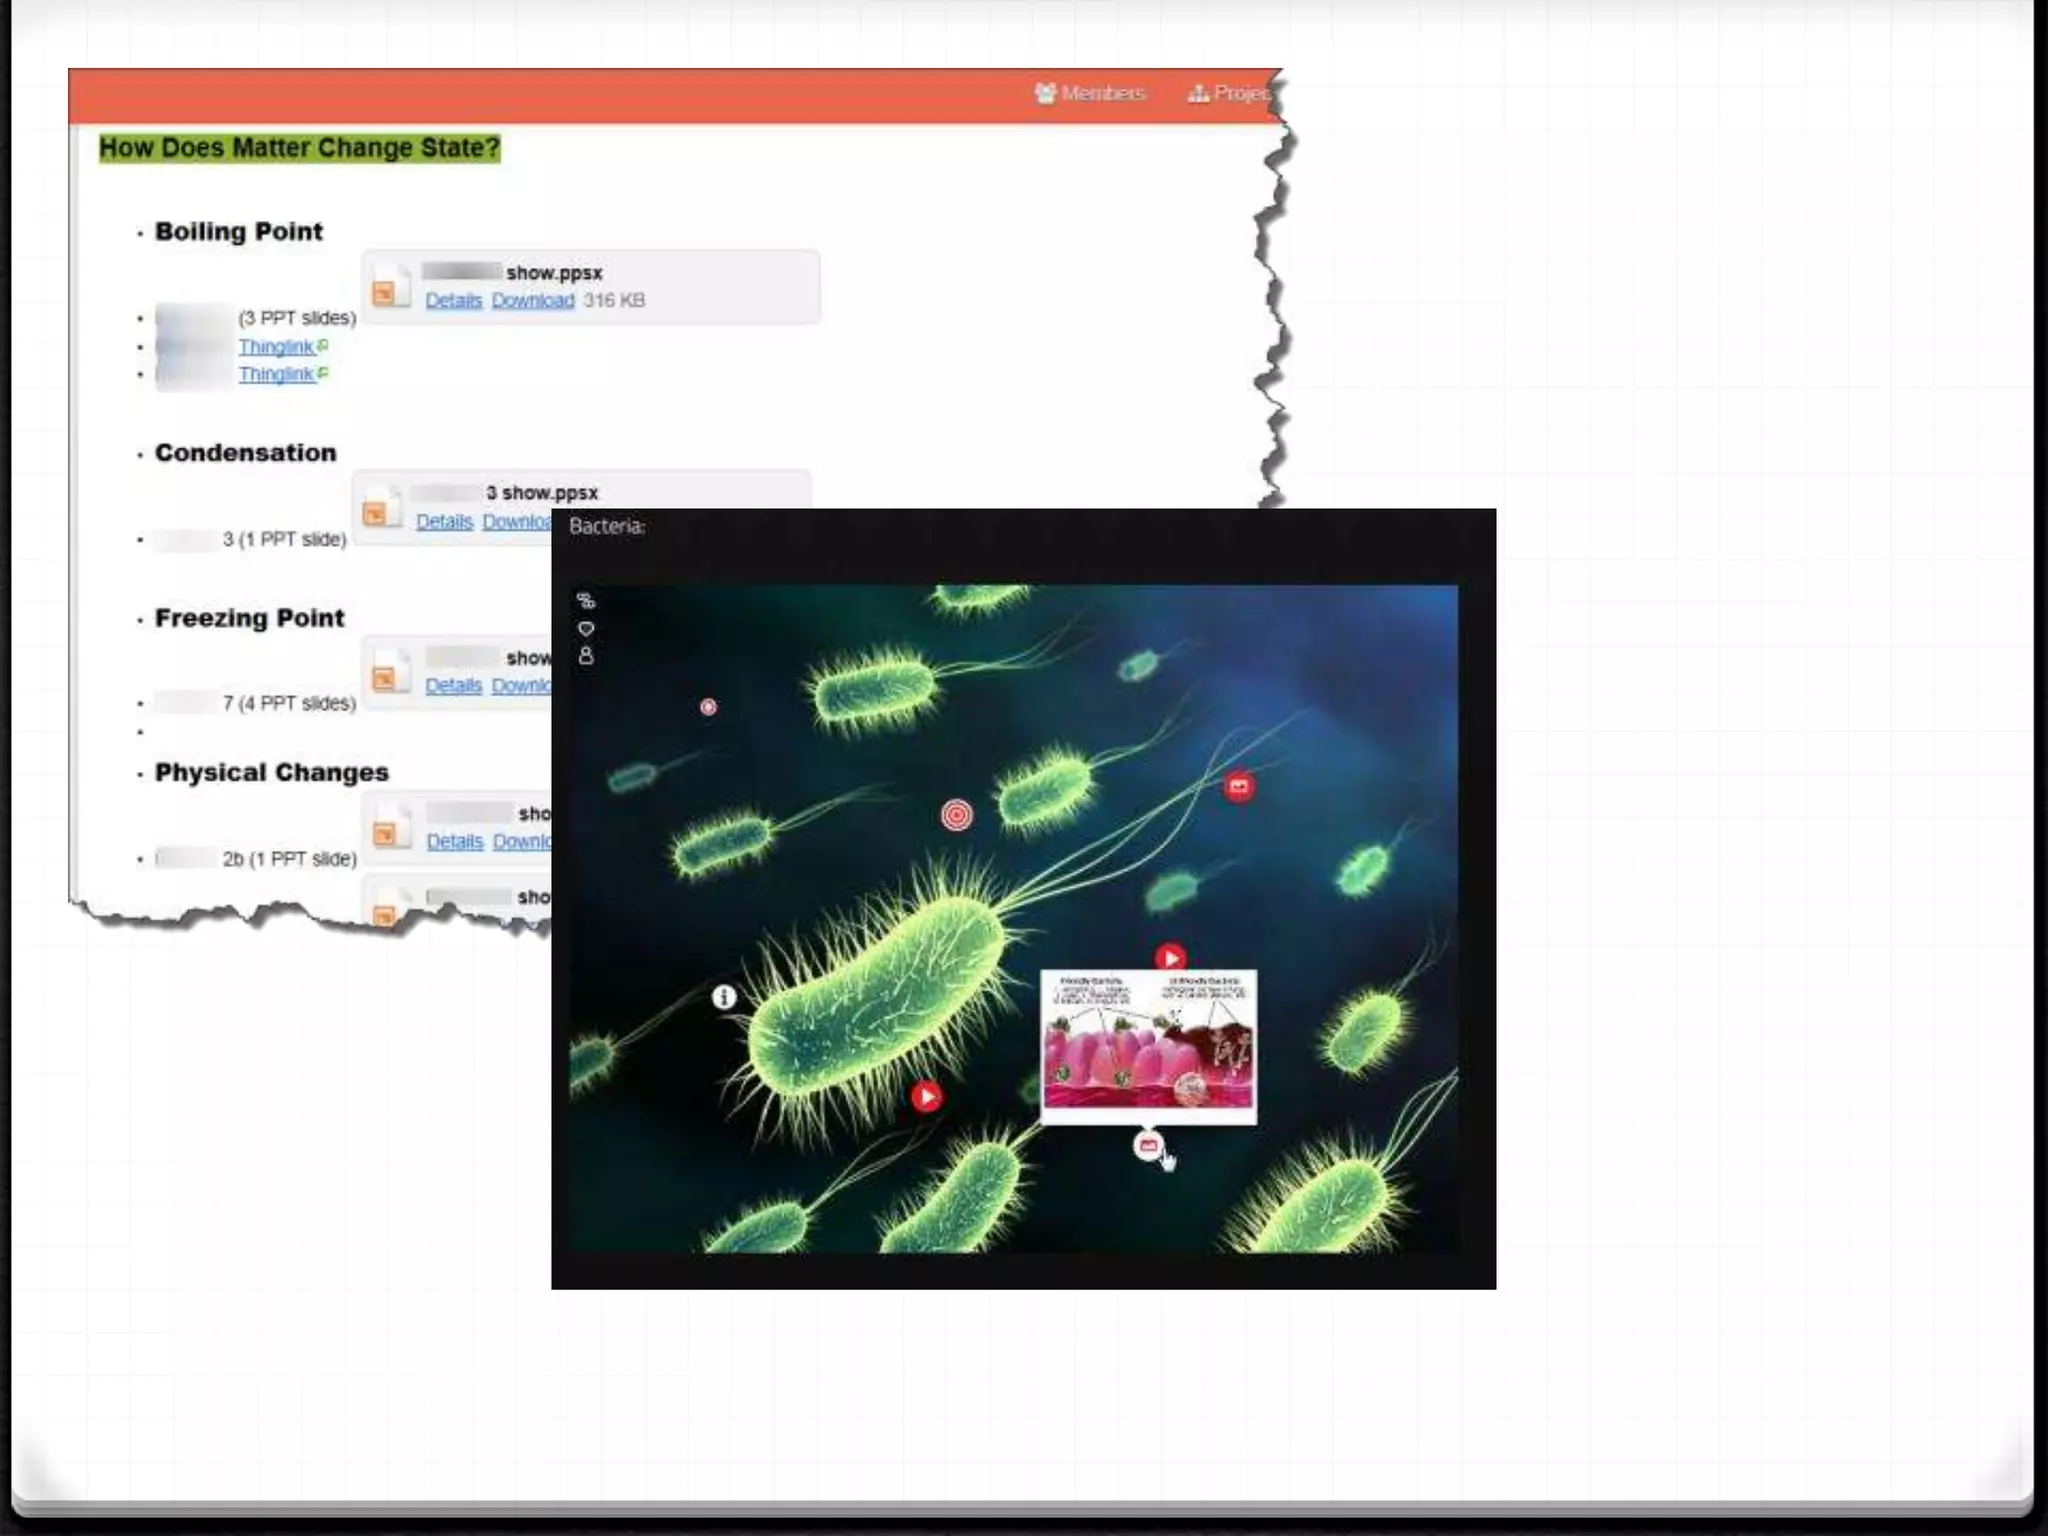Click Details link under Condensation file

pos(444,521)
